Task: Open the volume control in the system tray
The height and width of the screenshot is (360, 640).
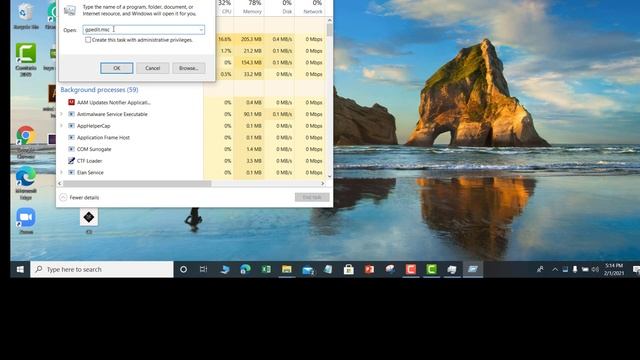Action: (595, 269)
